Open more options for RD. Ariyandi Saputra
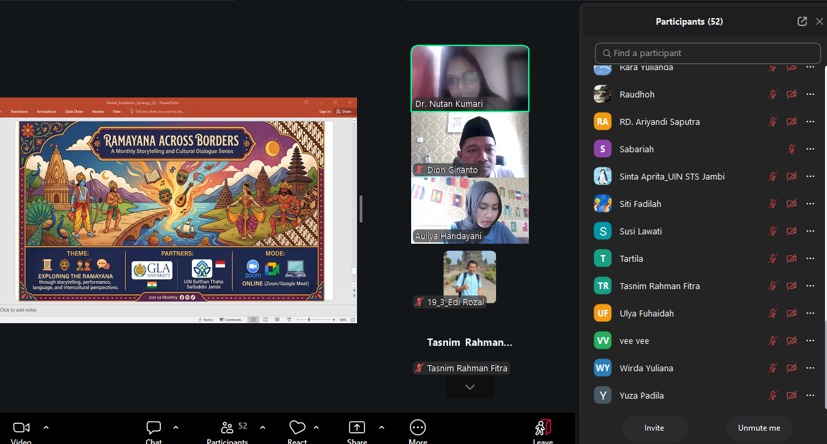This screenshot has height=444, width=827. (810, 122)
